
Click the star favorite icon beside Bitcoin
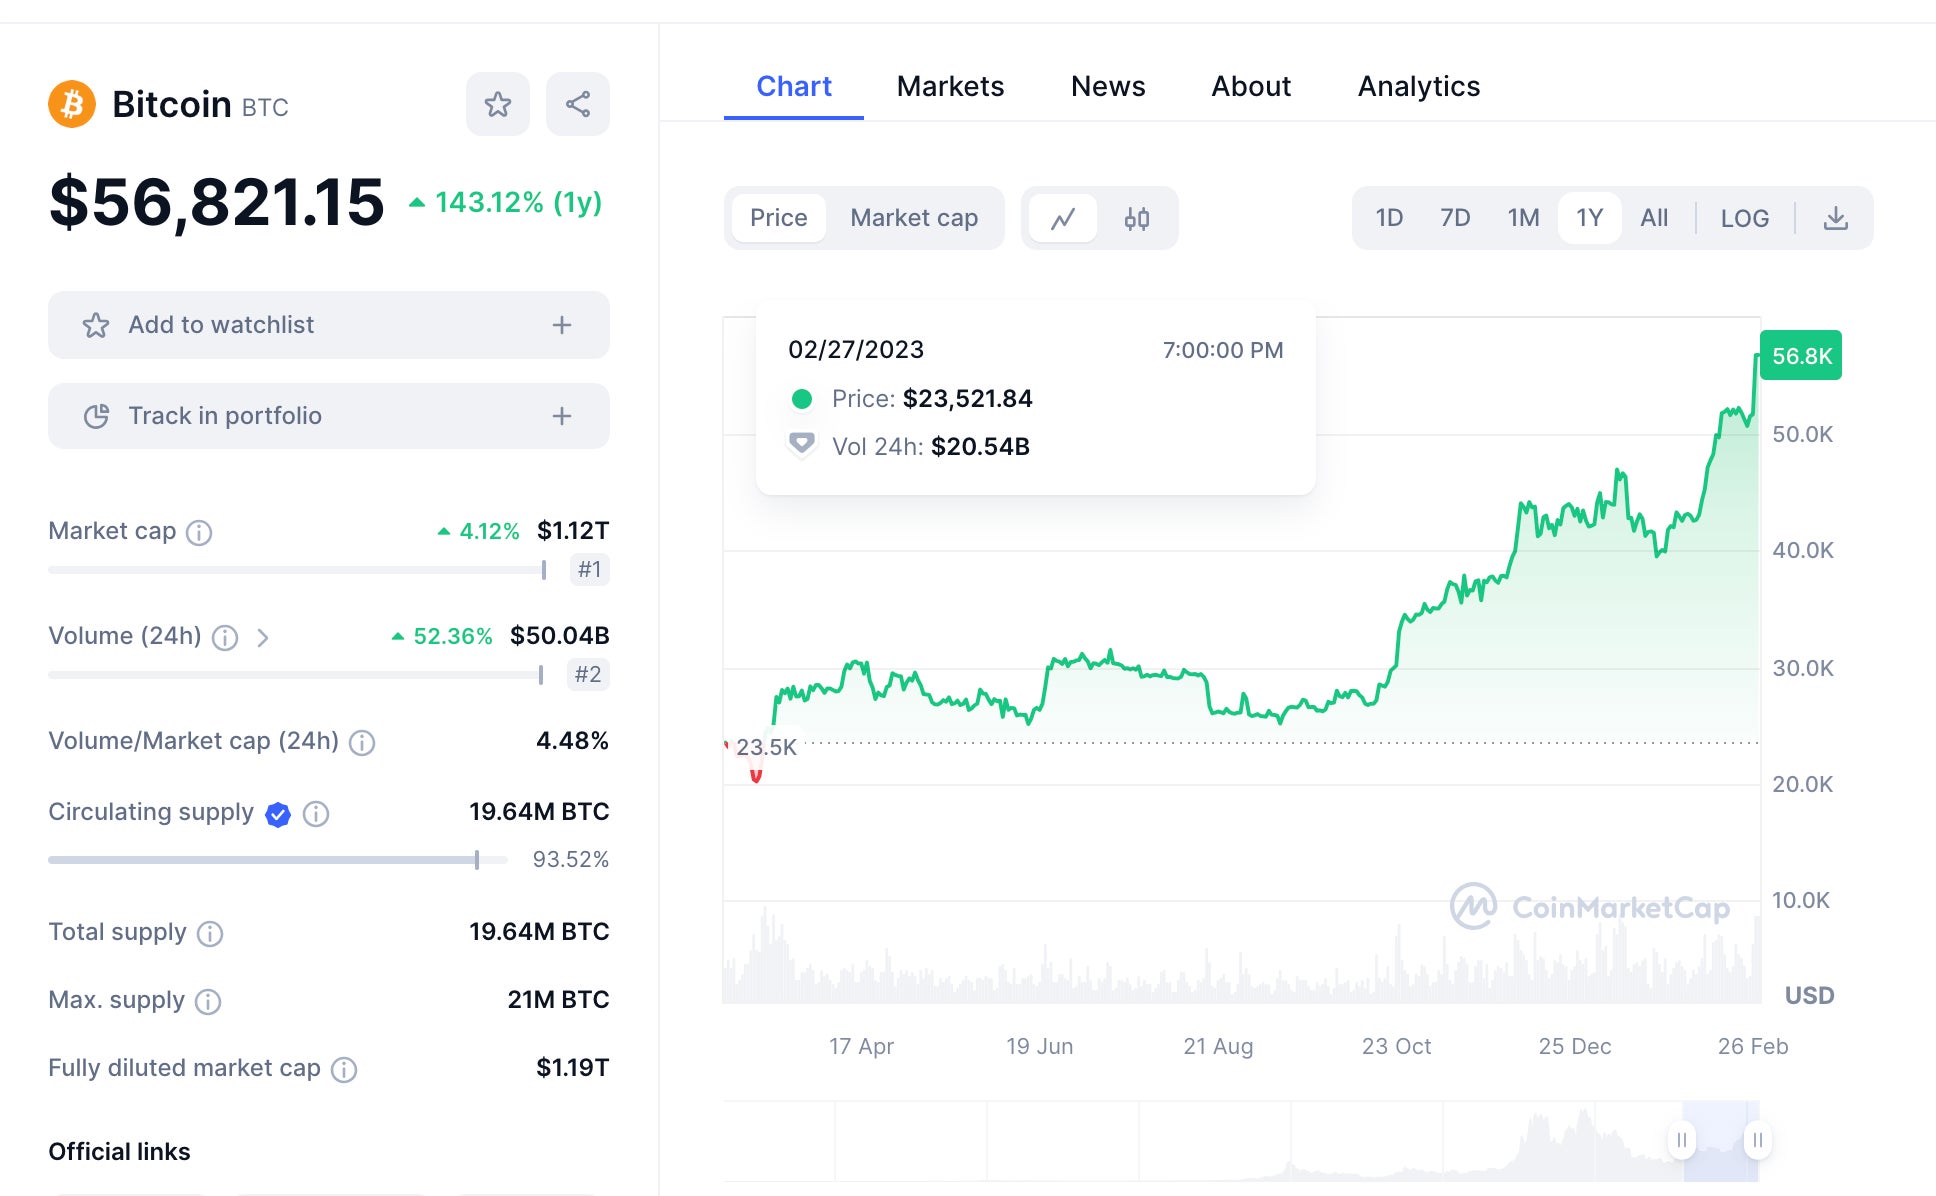coord(497,104)
